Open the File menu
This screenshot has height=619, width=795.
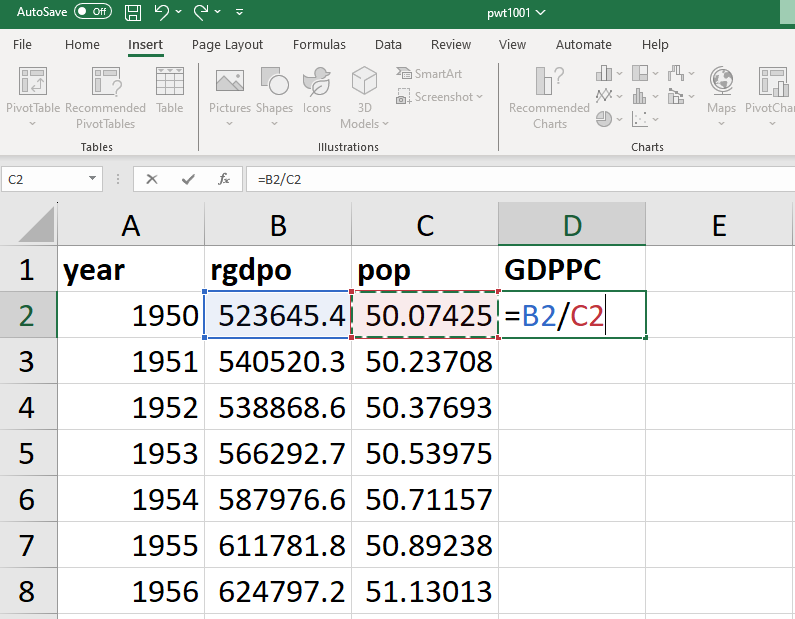[22, 45]
